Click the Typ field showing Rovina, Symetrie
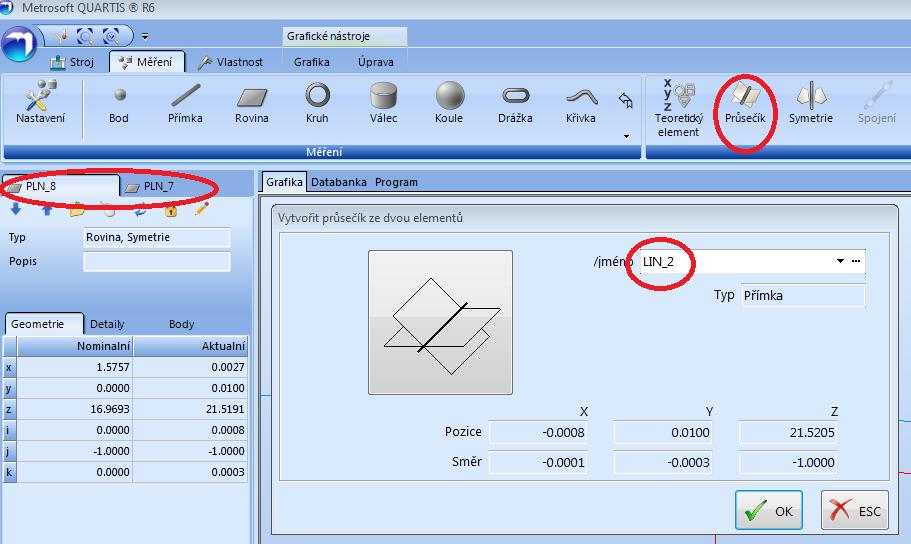 [x=157, y=237]
